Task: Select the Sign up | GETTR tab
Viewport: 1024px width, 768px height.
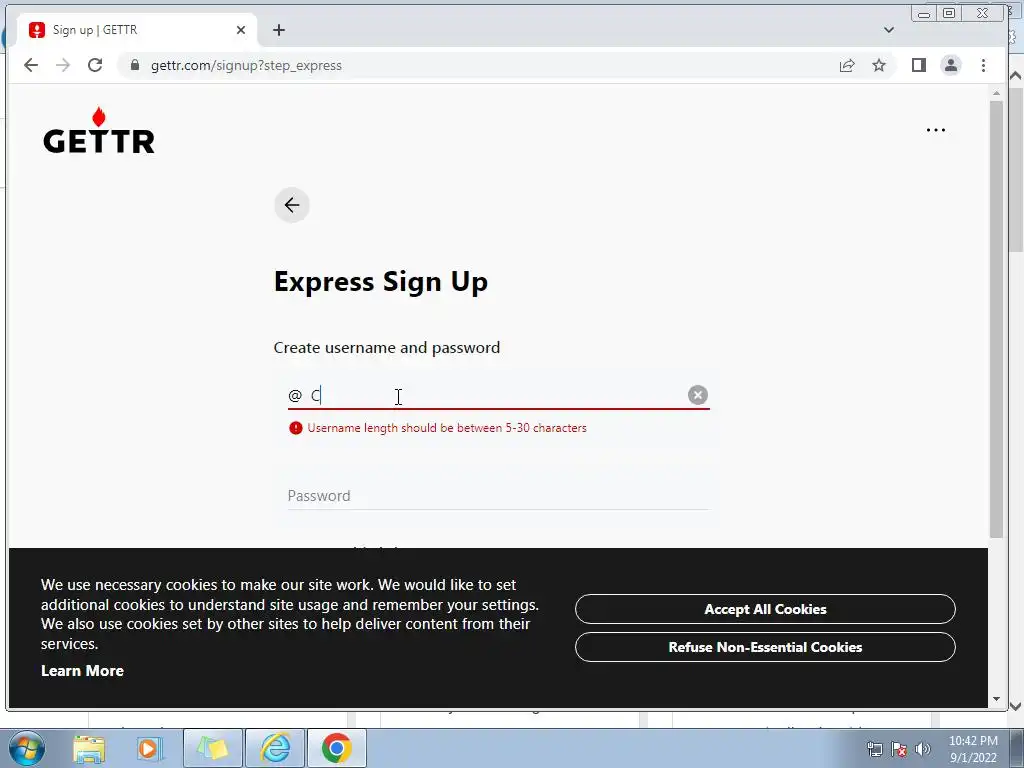Action: tap(138, 30)
